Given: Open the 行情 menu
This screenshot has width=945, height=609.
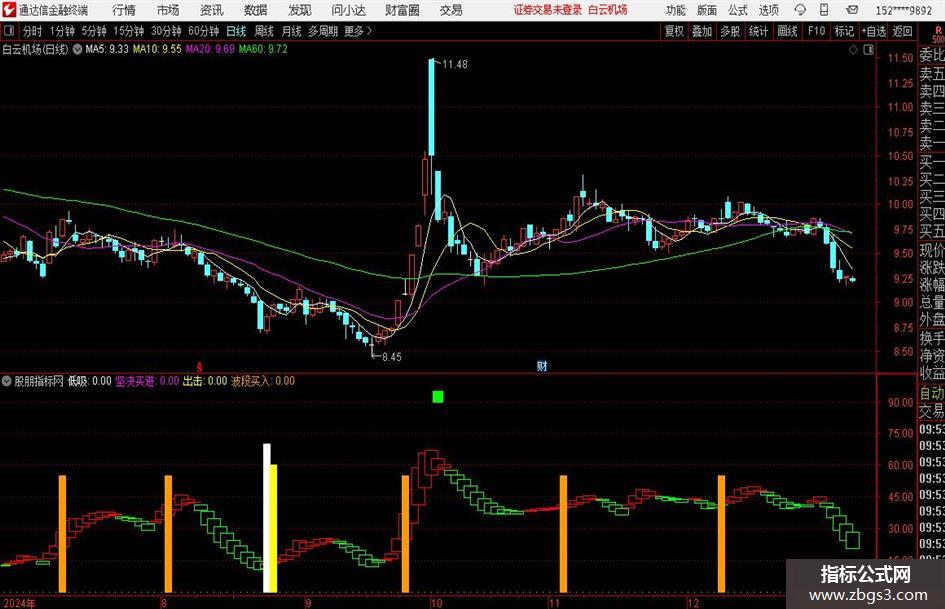Looking at the screenshot, I should (x=124, y=10).
